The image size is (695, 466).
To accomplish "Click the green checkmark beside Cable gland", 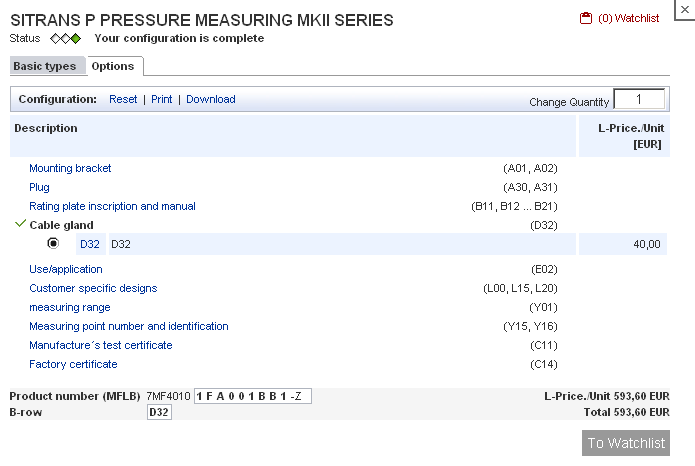I will click(20, 223).
